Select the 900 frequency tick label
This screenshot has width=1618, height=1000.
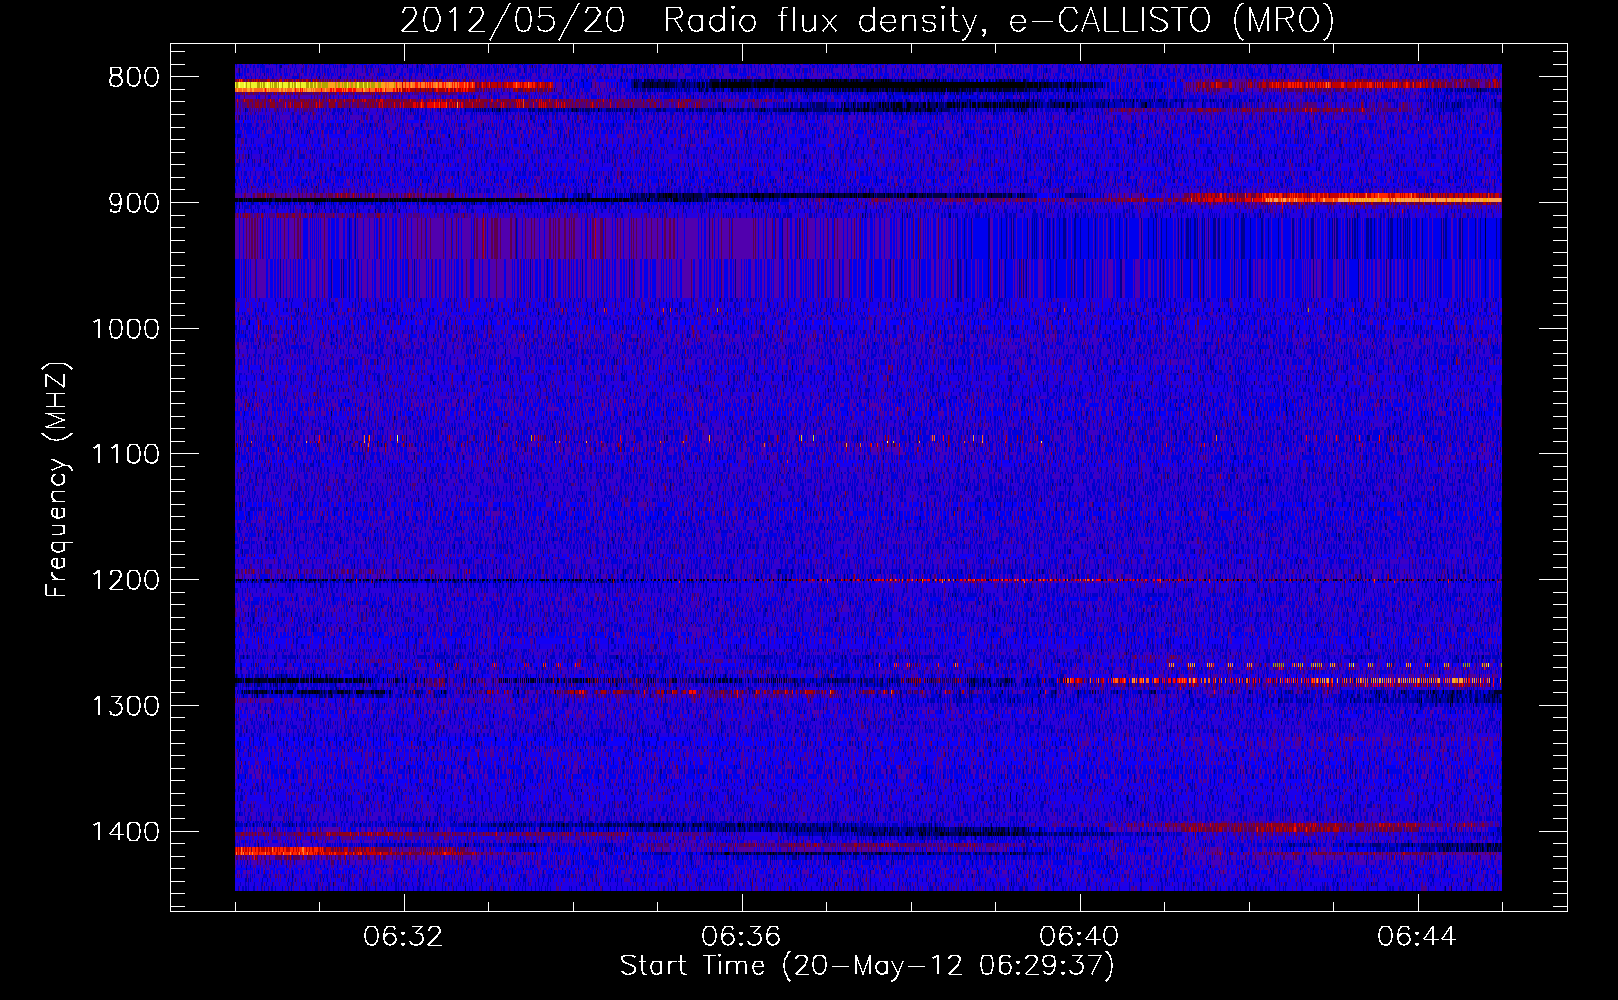pyautogui.click(x=134, y=203)
